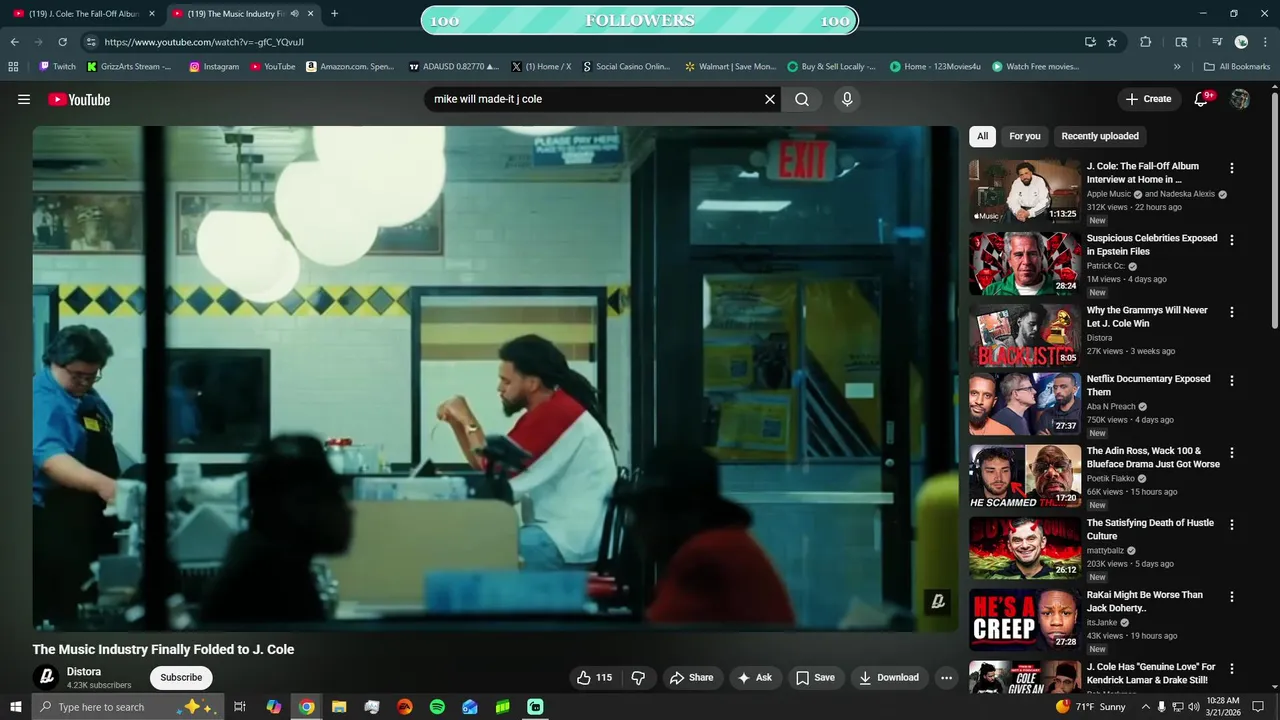Mute the Music Industry tab audio

(x=294, y=14)
